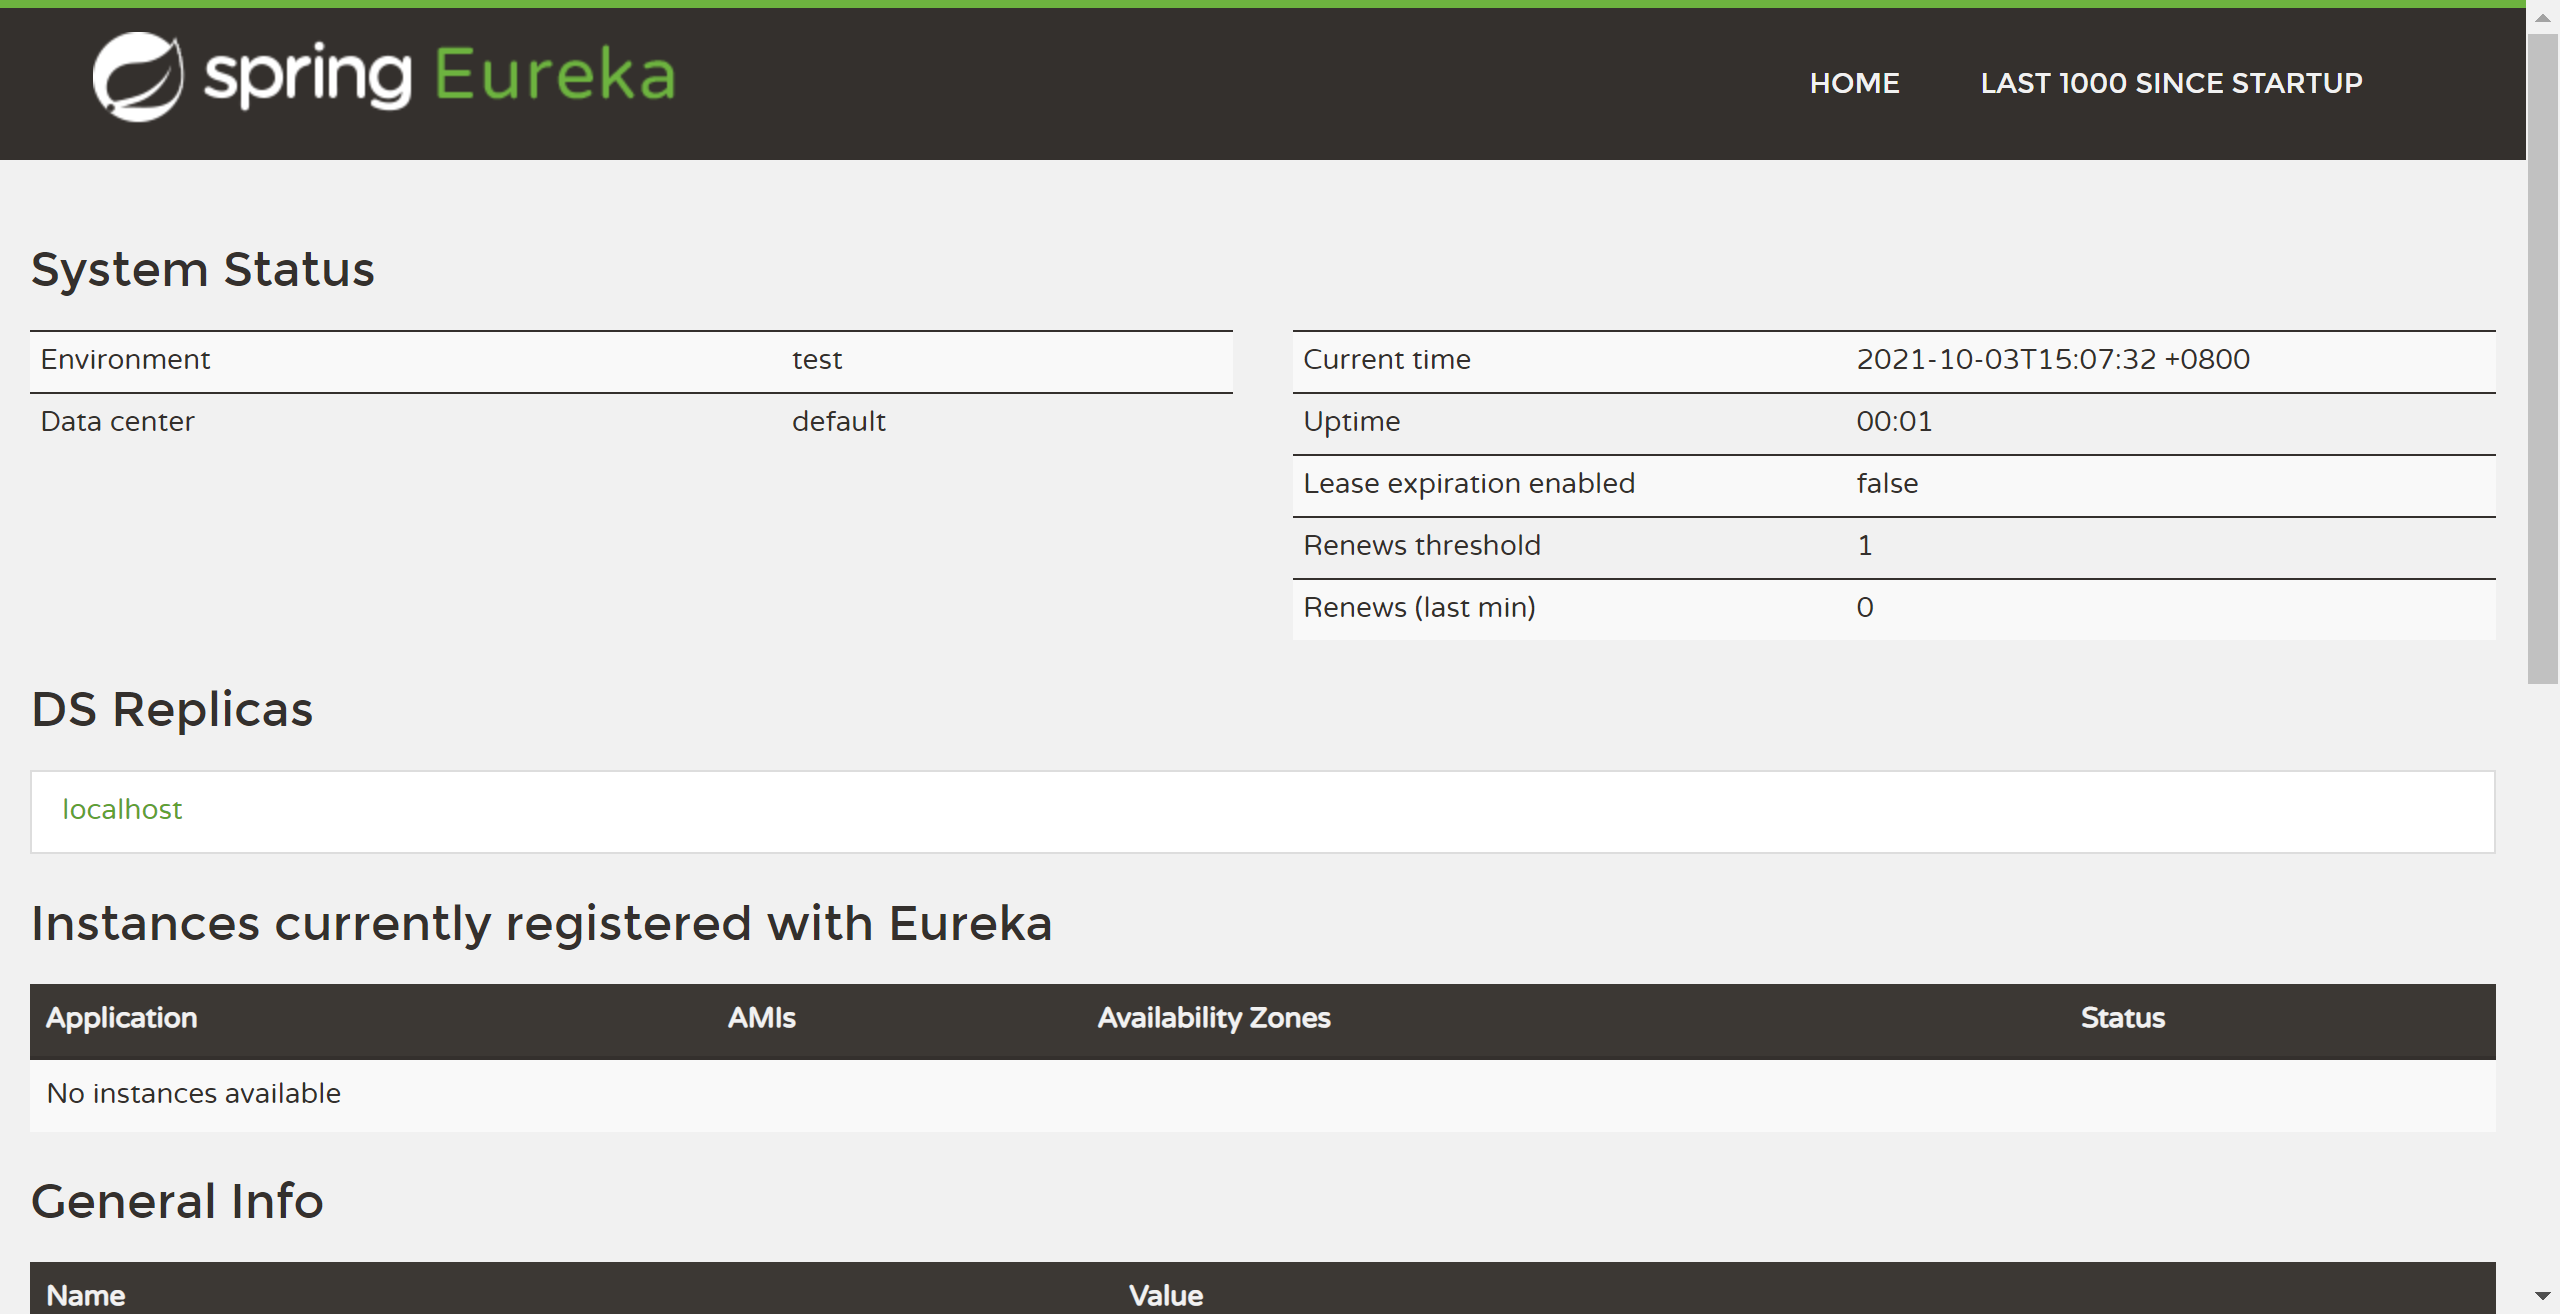Click the Lease expiration enabled row

(1468, 484)
